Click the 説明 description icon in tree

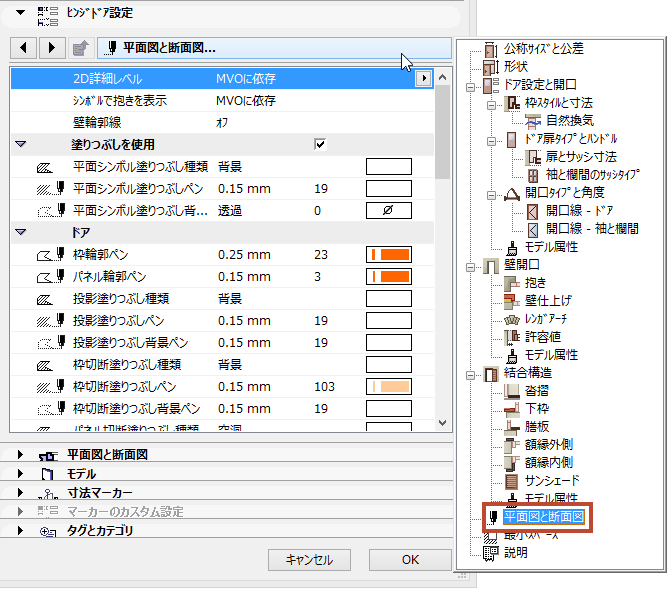490,553
